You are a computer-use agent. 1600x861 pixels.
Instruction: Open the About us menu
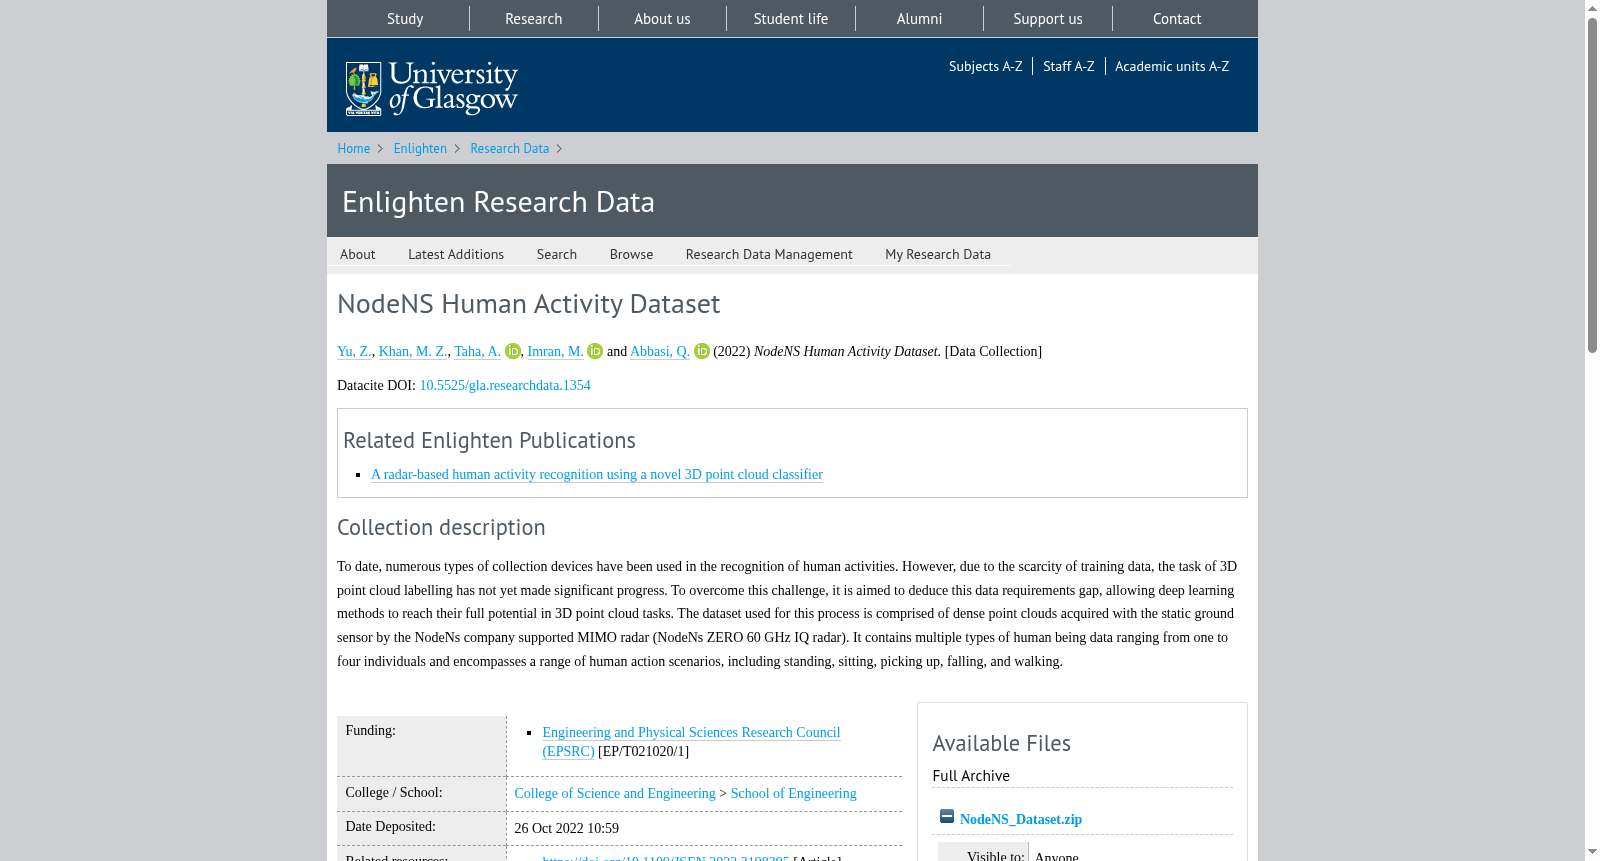point(662,19)
